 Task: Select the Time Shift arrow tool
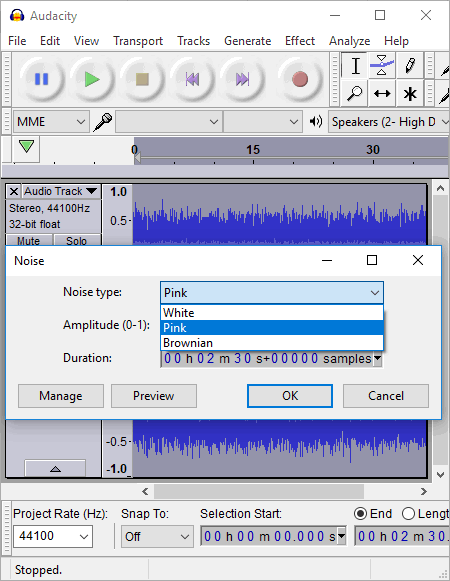coord(382,93)
